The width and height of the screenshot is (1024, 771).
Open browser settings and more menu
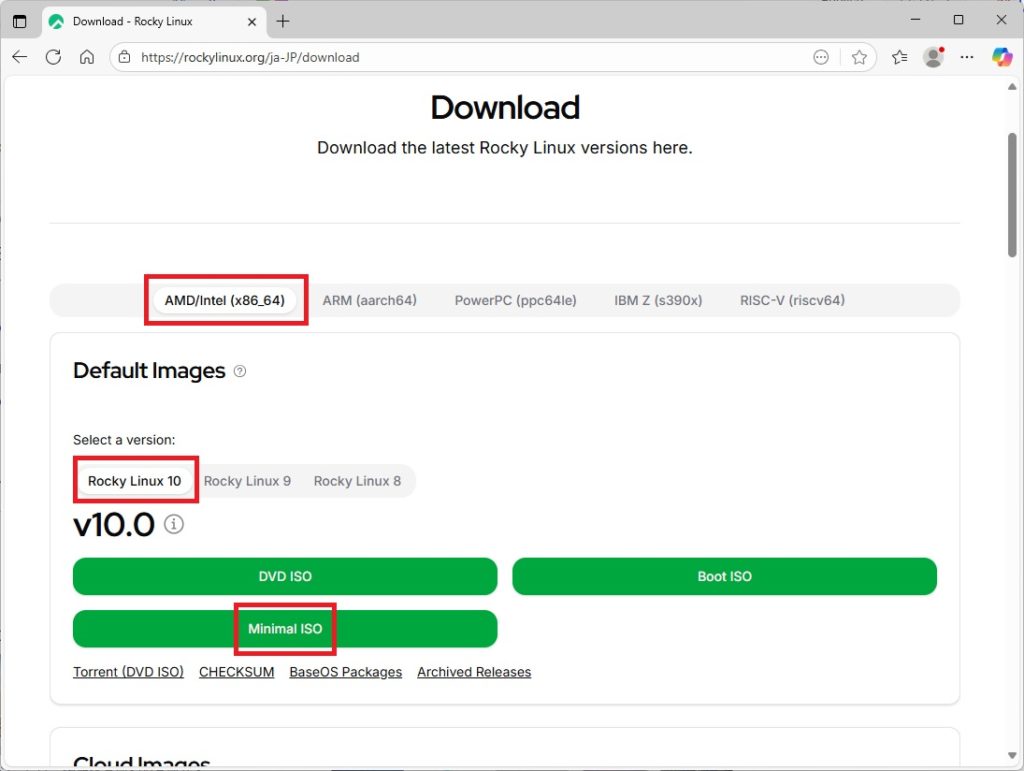(967, 57)
